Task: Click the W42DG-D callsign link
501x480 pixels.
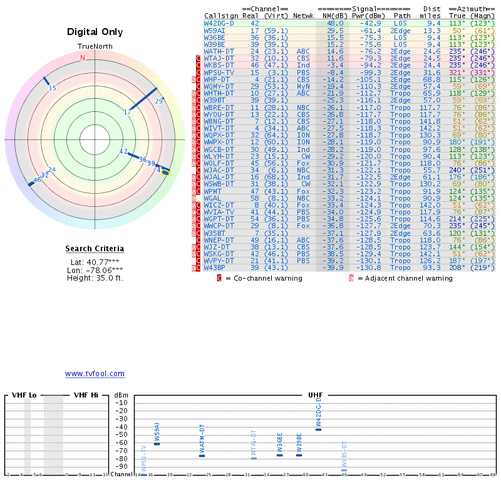Action: pyautogui.click(x=219, y=23)
